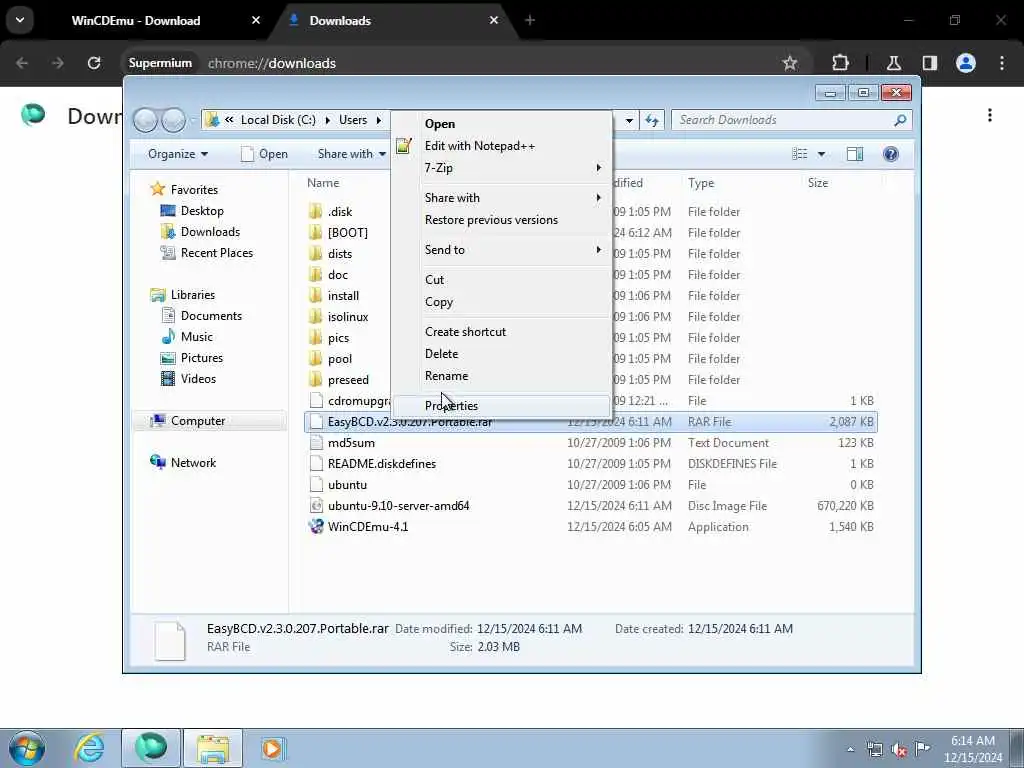Image resolution: width=1024 pixels, height=768 pixels.
Task: Select the md5sum text file
Action: coord(342,442)
